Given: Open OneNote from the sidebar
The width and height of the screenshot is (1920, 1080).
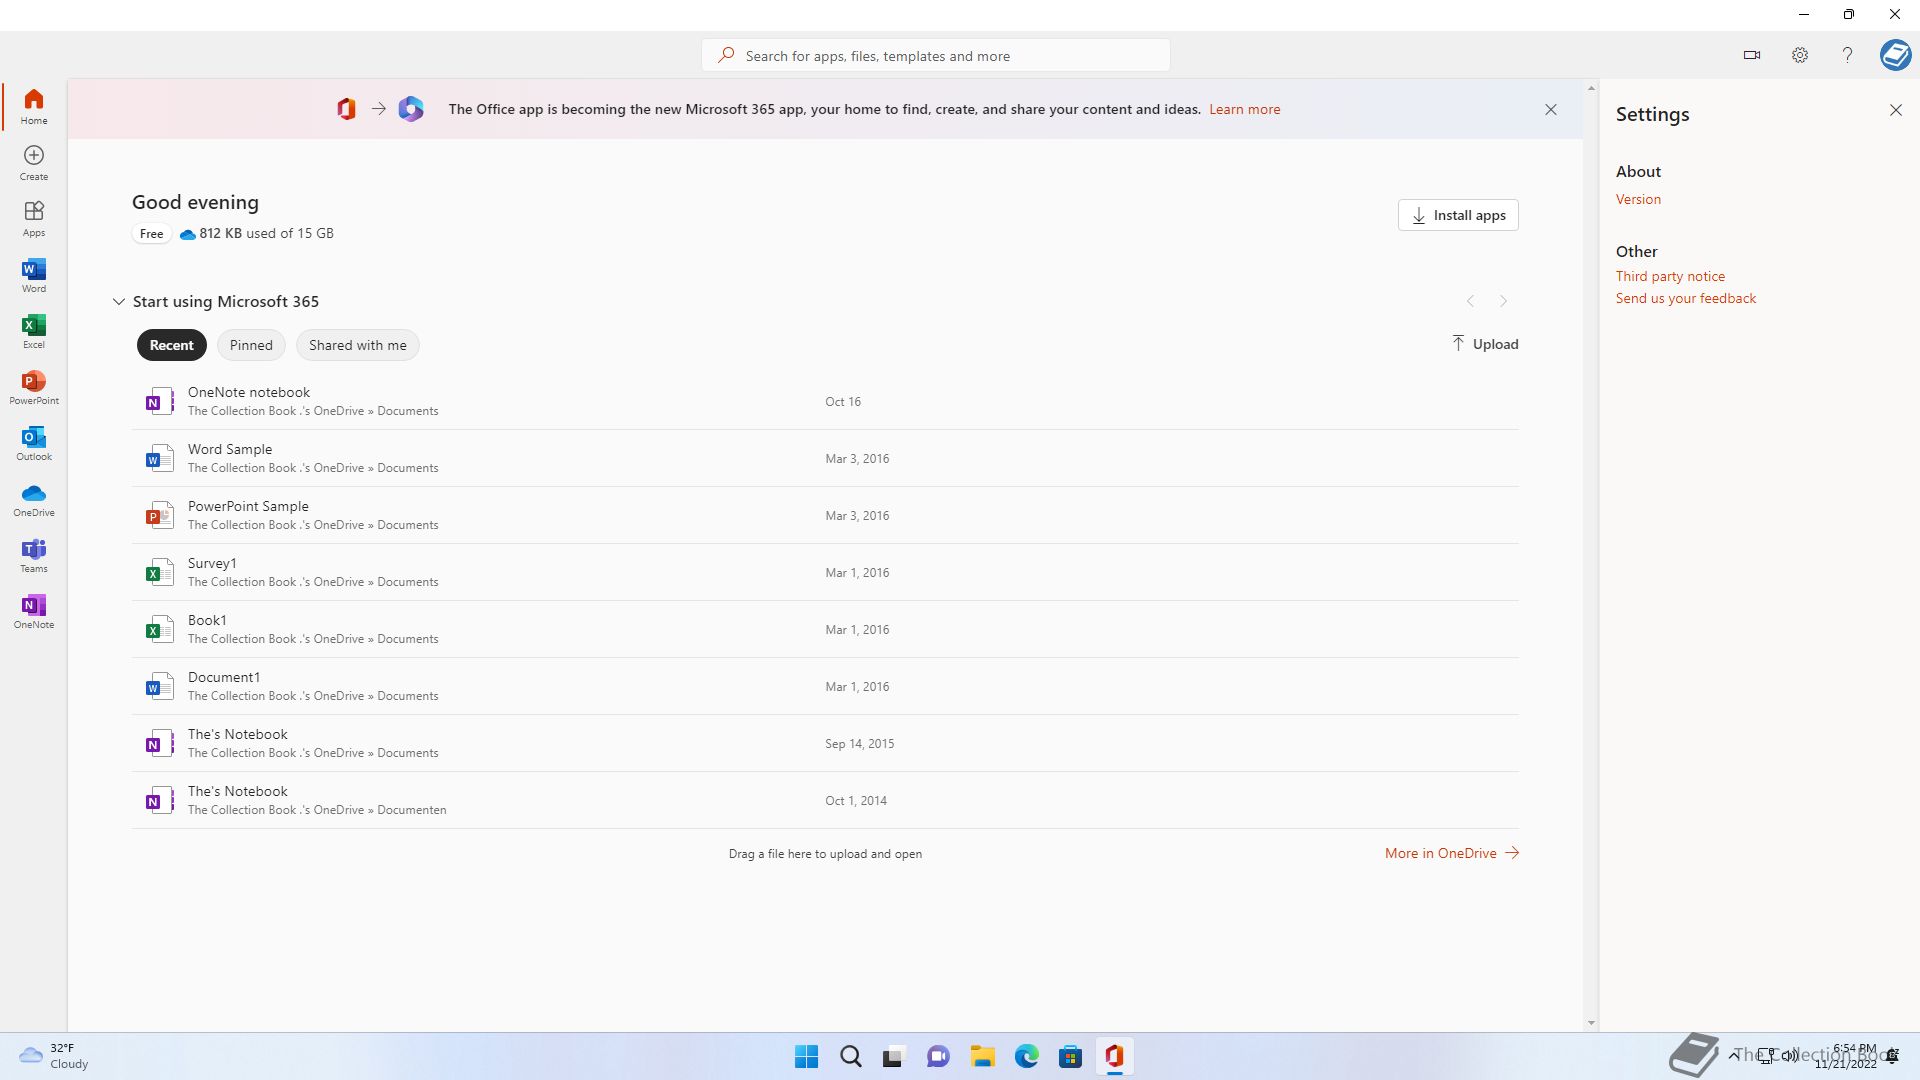Looking at the screenshot, I should tap(34, 611).
